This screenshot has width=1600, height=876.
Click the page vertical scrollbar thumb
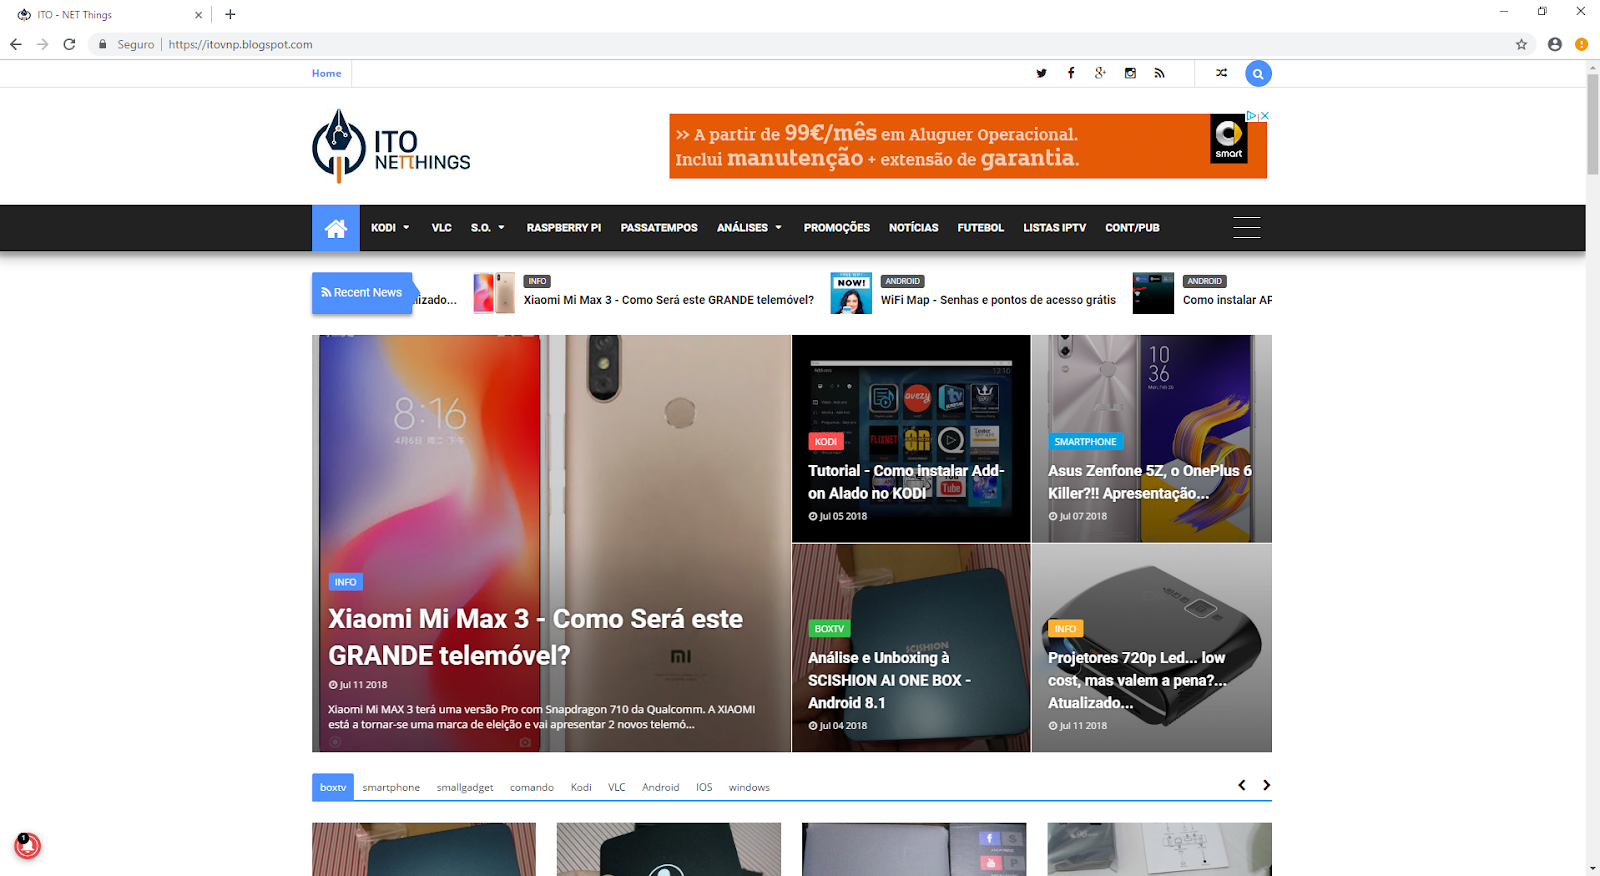click(x=1592, y=124)
